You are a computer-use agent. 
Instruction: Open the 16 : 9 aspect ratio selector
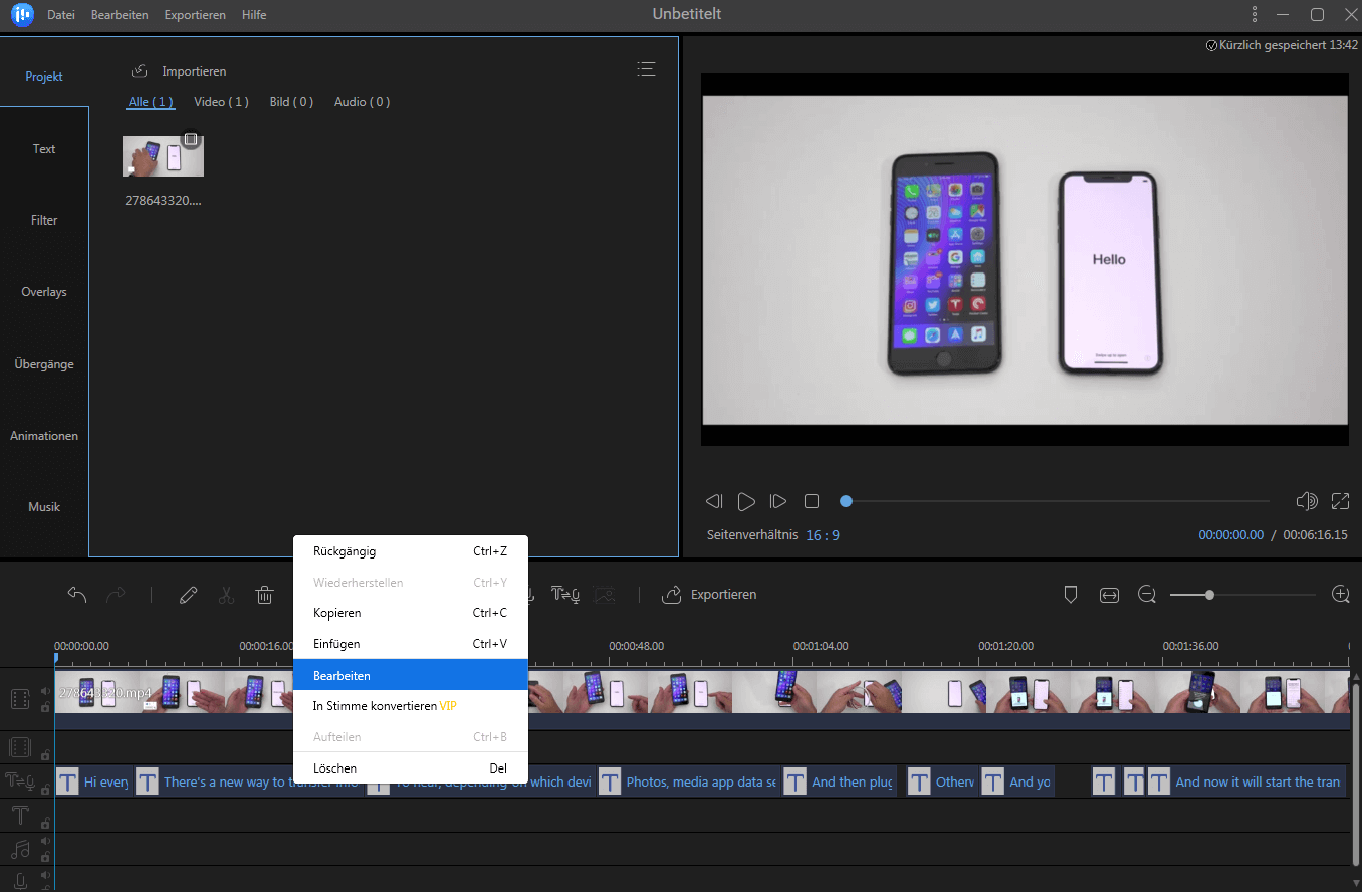(823, 535)
